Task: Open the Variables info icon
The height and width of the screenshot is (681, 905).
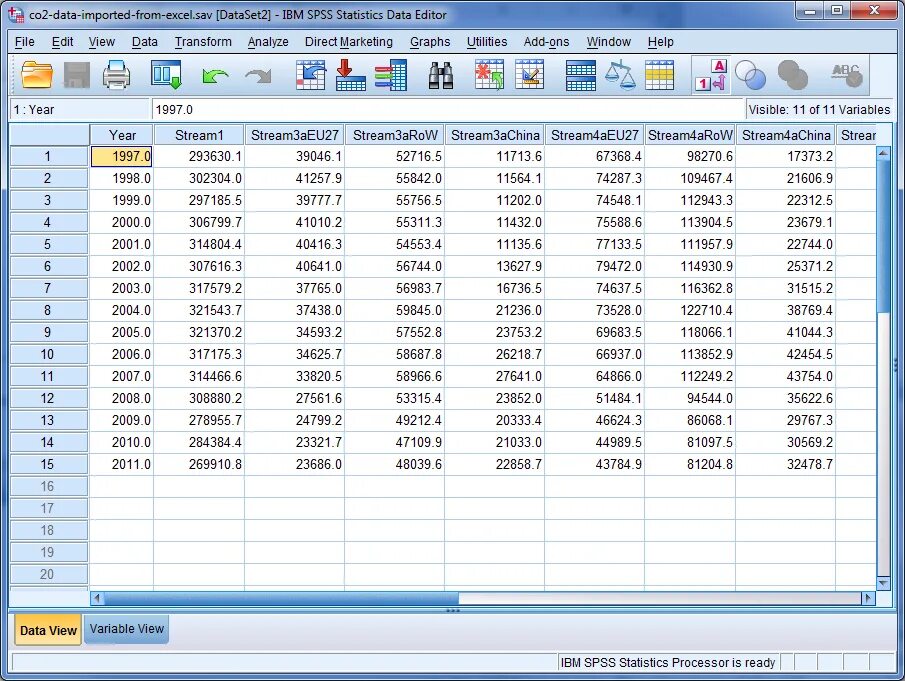Action: [391, 75]
